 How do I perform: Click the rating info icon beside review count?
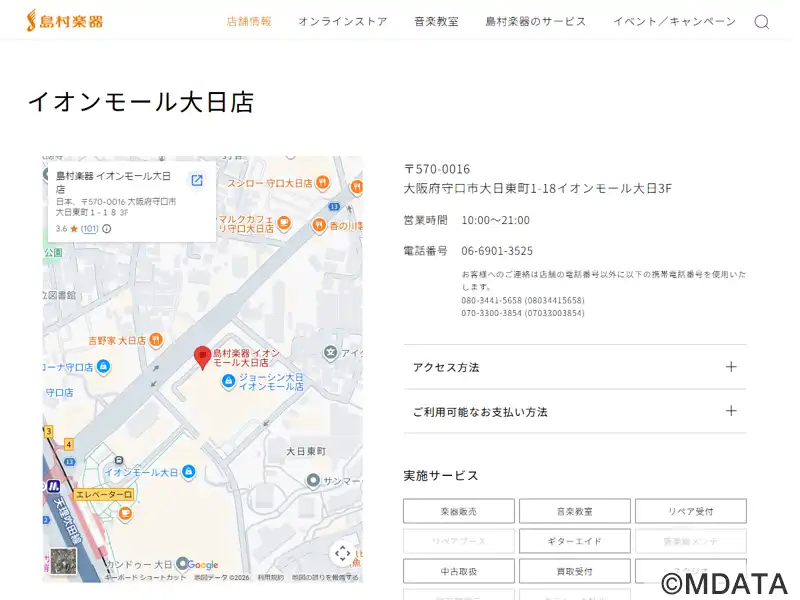point(107,229)
